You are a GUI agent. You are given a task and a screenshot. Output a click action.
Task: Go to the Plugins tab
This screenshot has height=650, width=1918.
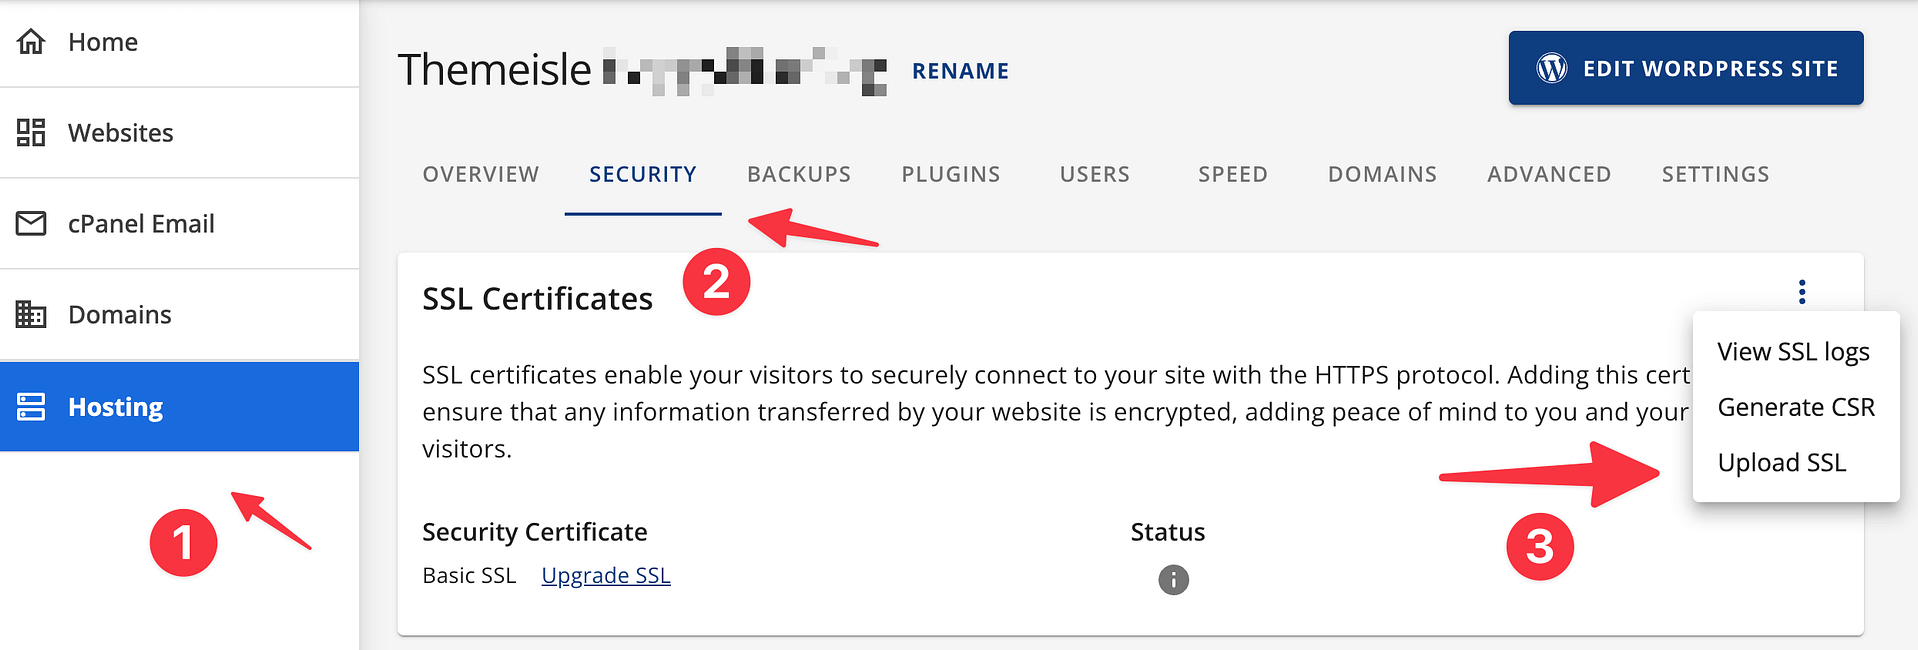tap(950, 174)
